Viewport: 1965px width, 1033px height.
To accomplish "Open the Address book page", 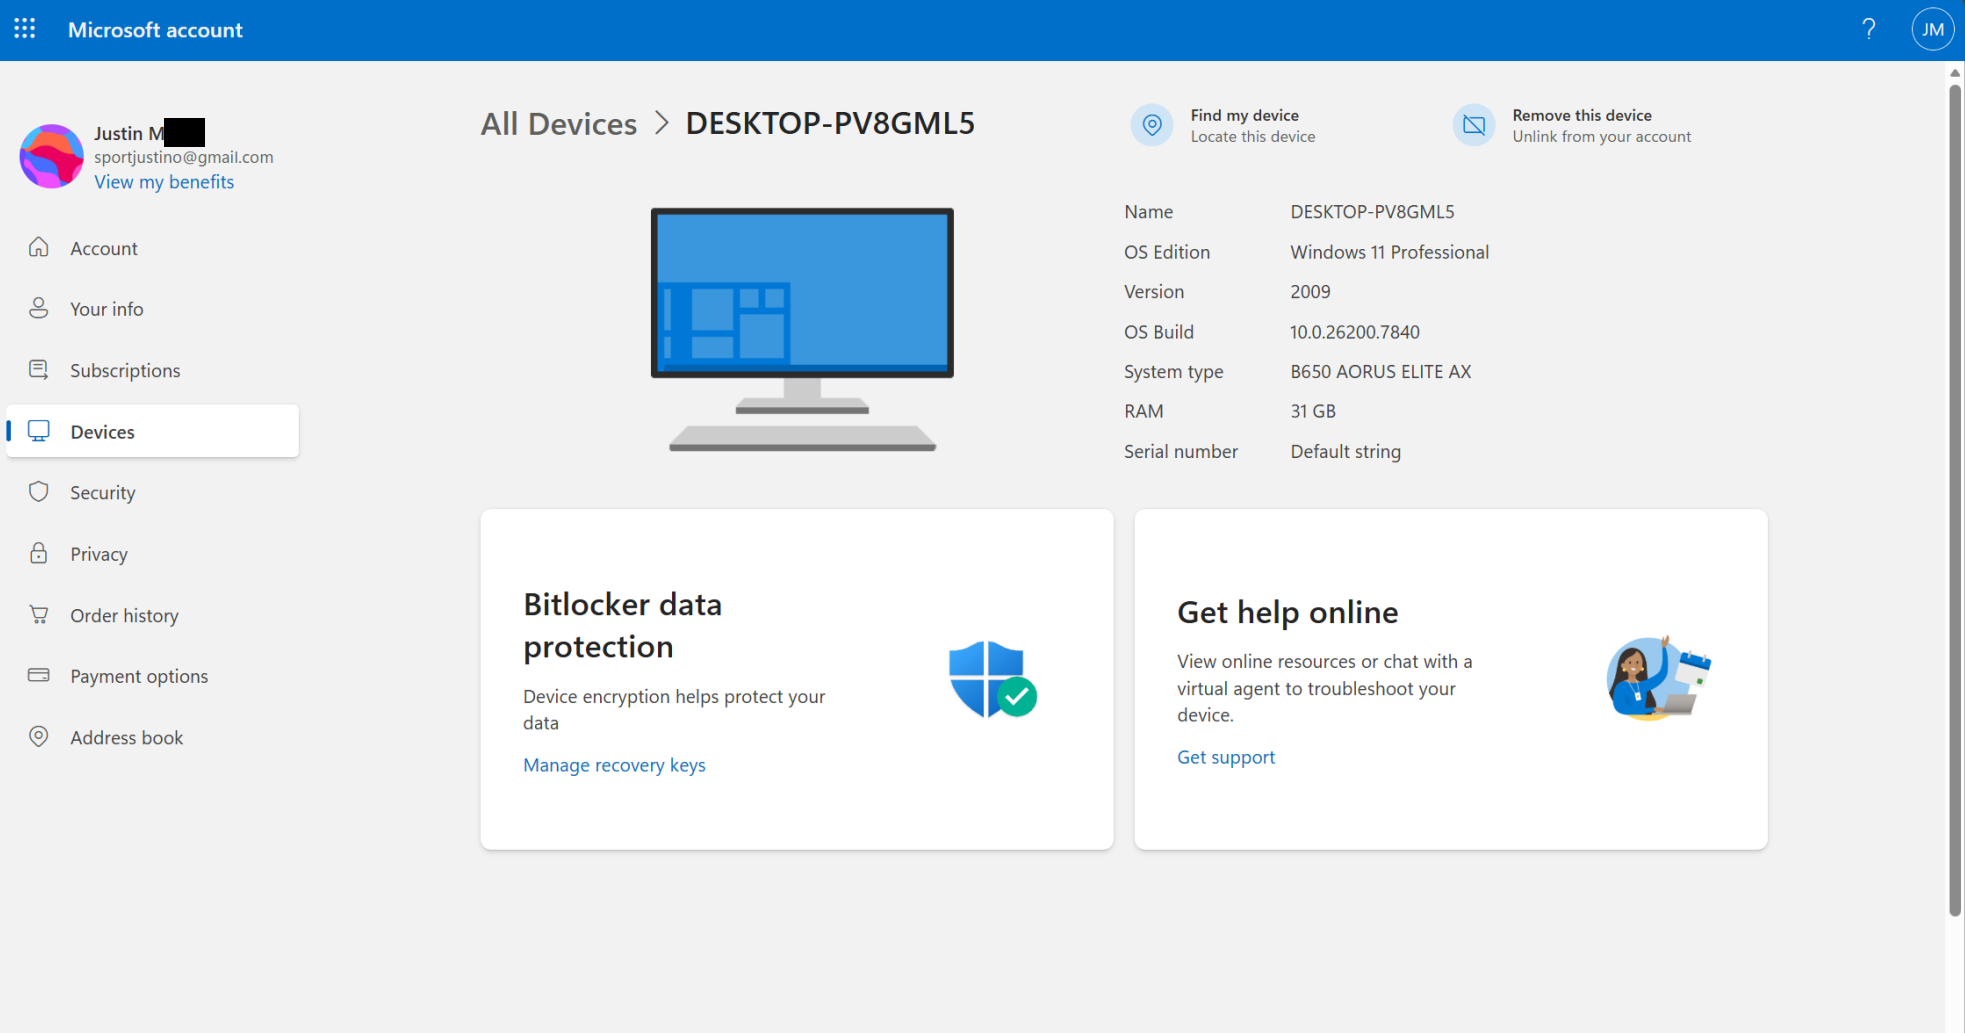I will click(153, 737).
